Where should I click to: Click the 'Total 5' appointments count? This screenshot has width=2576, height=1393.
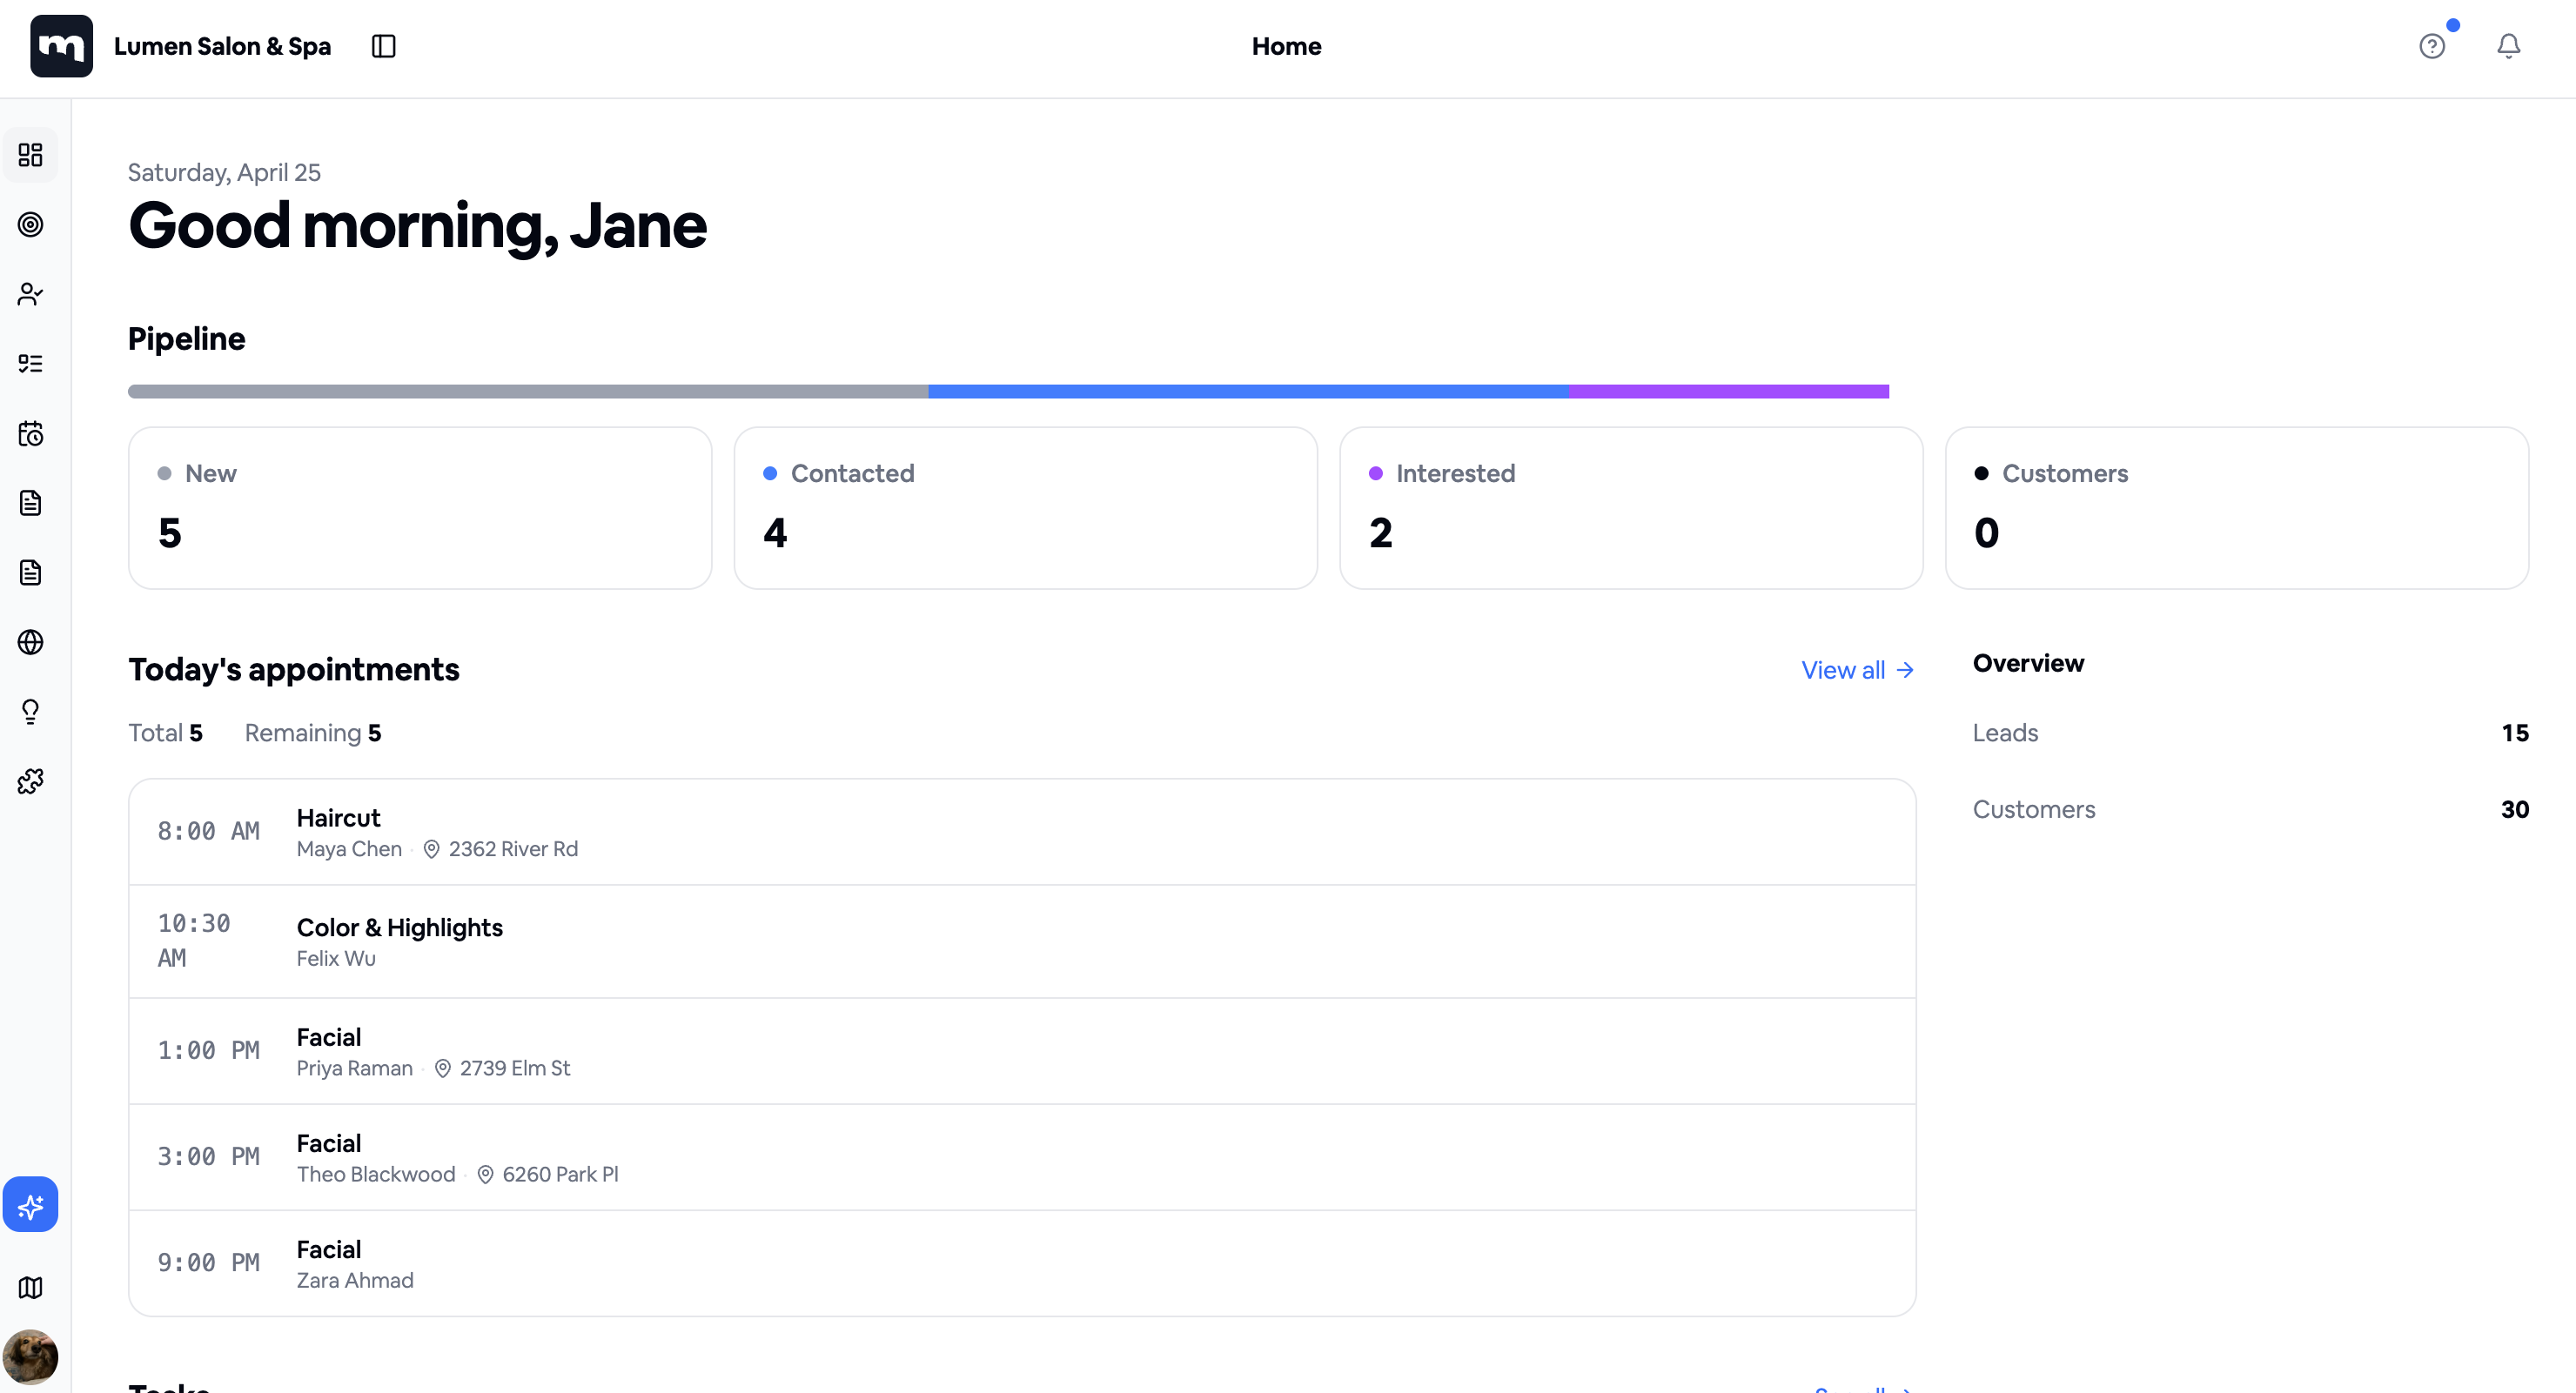(x=165, y=733)
